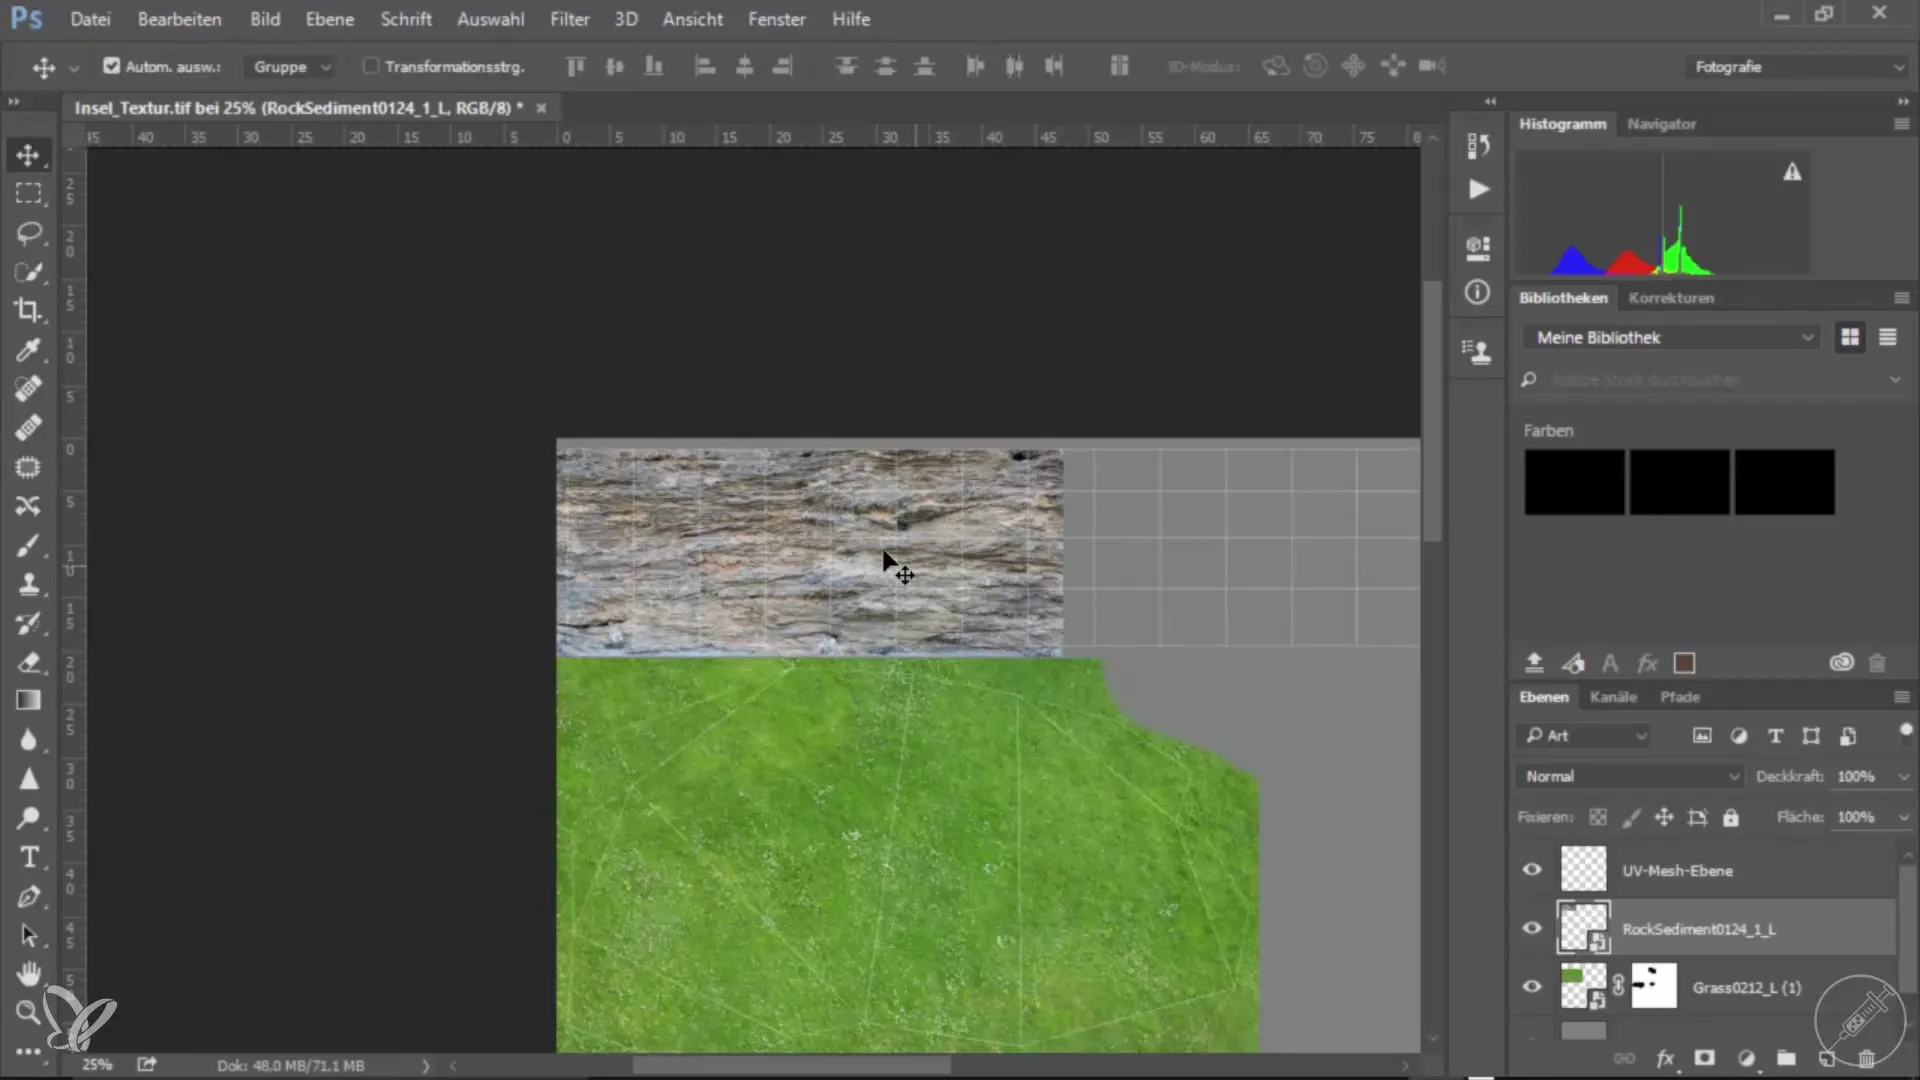Screen dimensions: 1920x1080
Task: Create a new layer group
Action: pos(1786,1059)
